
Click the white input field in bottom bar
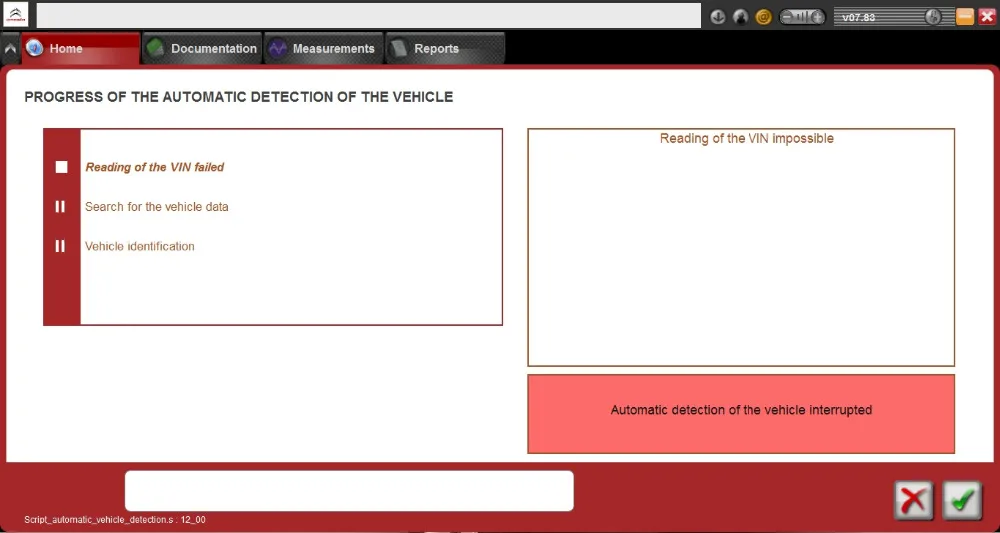(349, 491)
